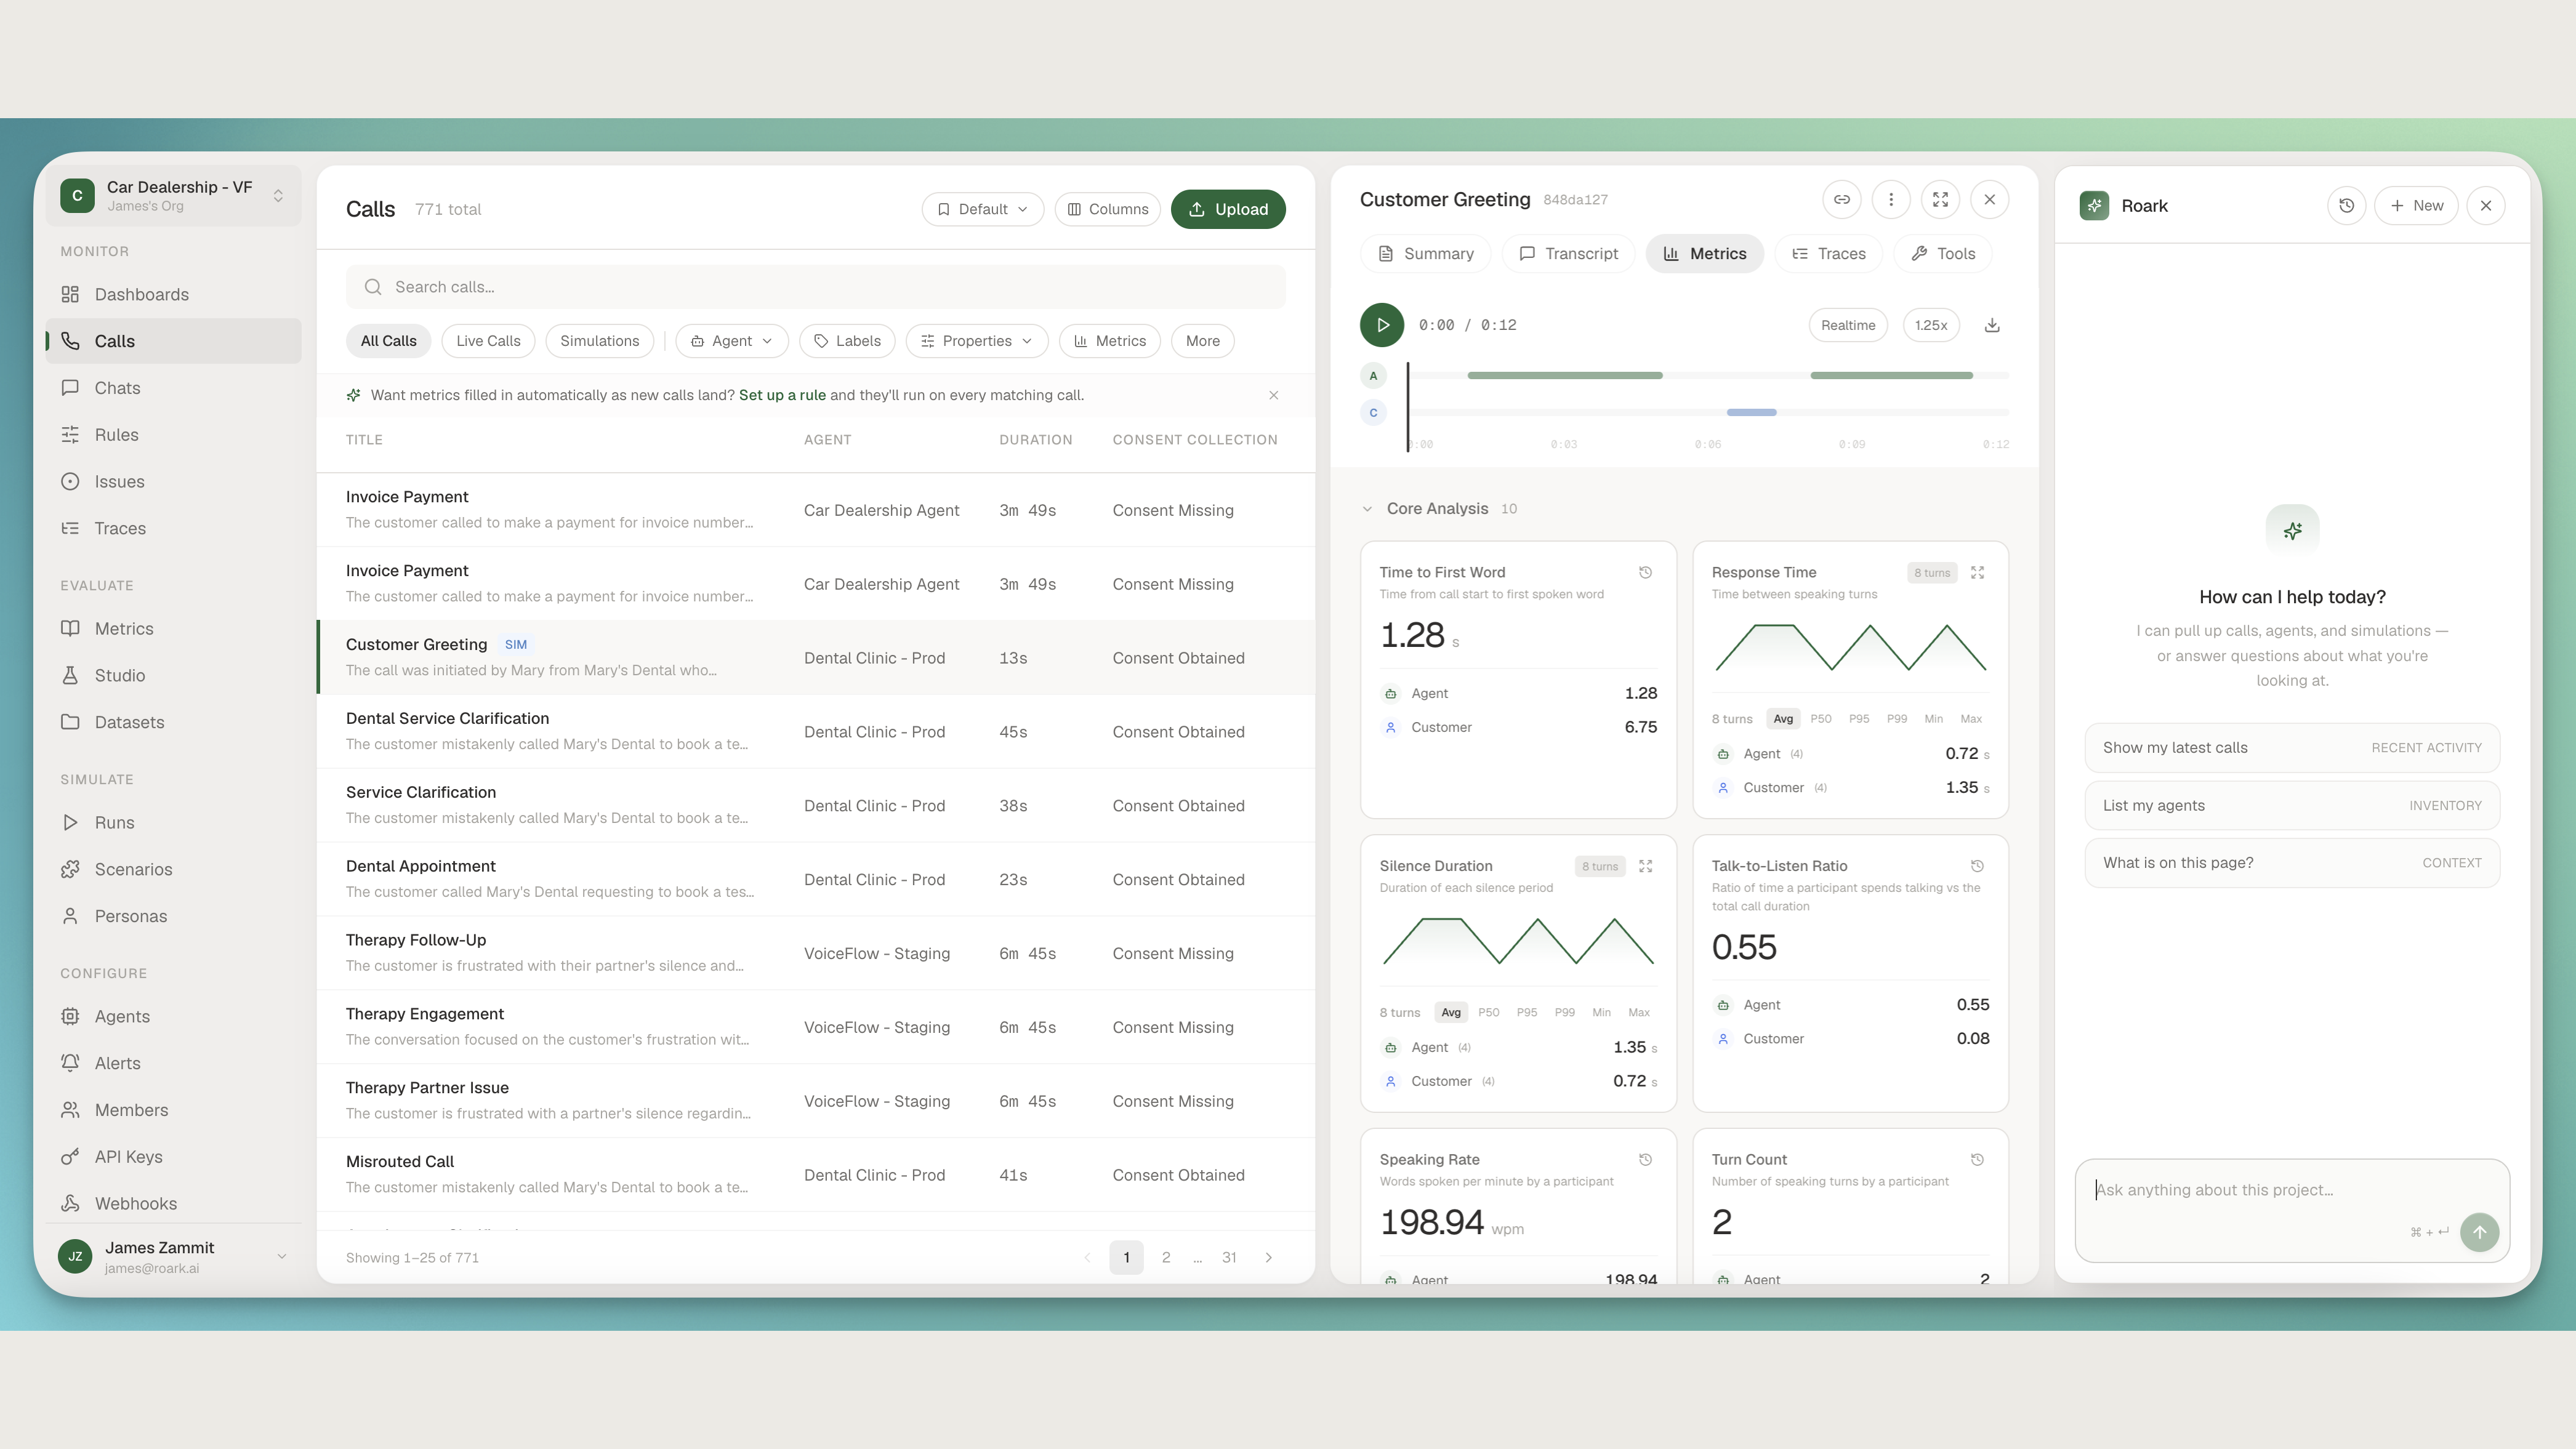Download the call audio recording
This screenshot has width=2576, height=1449.
click(x=1992, y=325)
